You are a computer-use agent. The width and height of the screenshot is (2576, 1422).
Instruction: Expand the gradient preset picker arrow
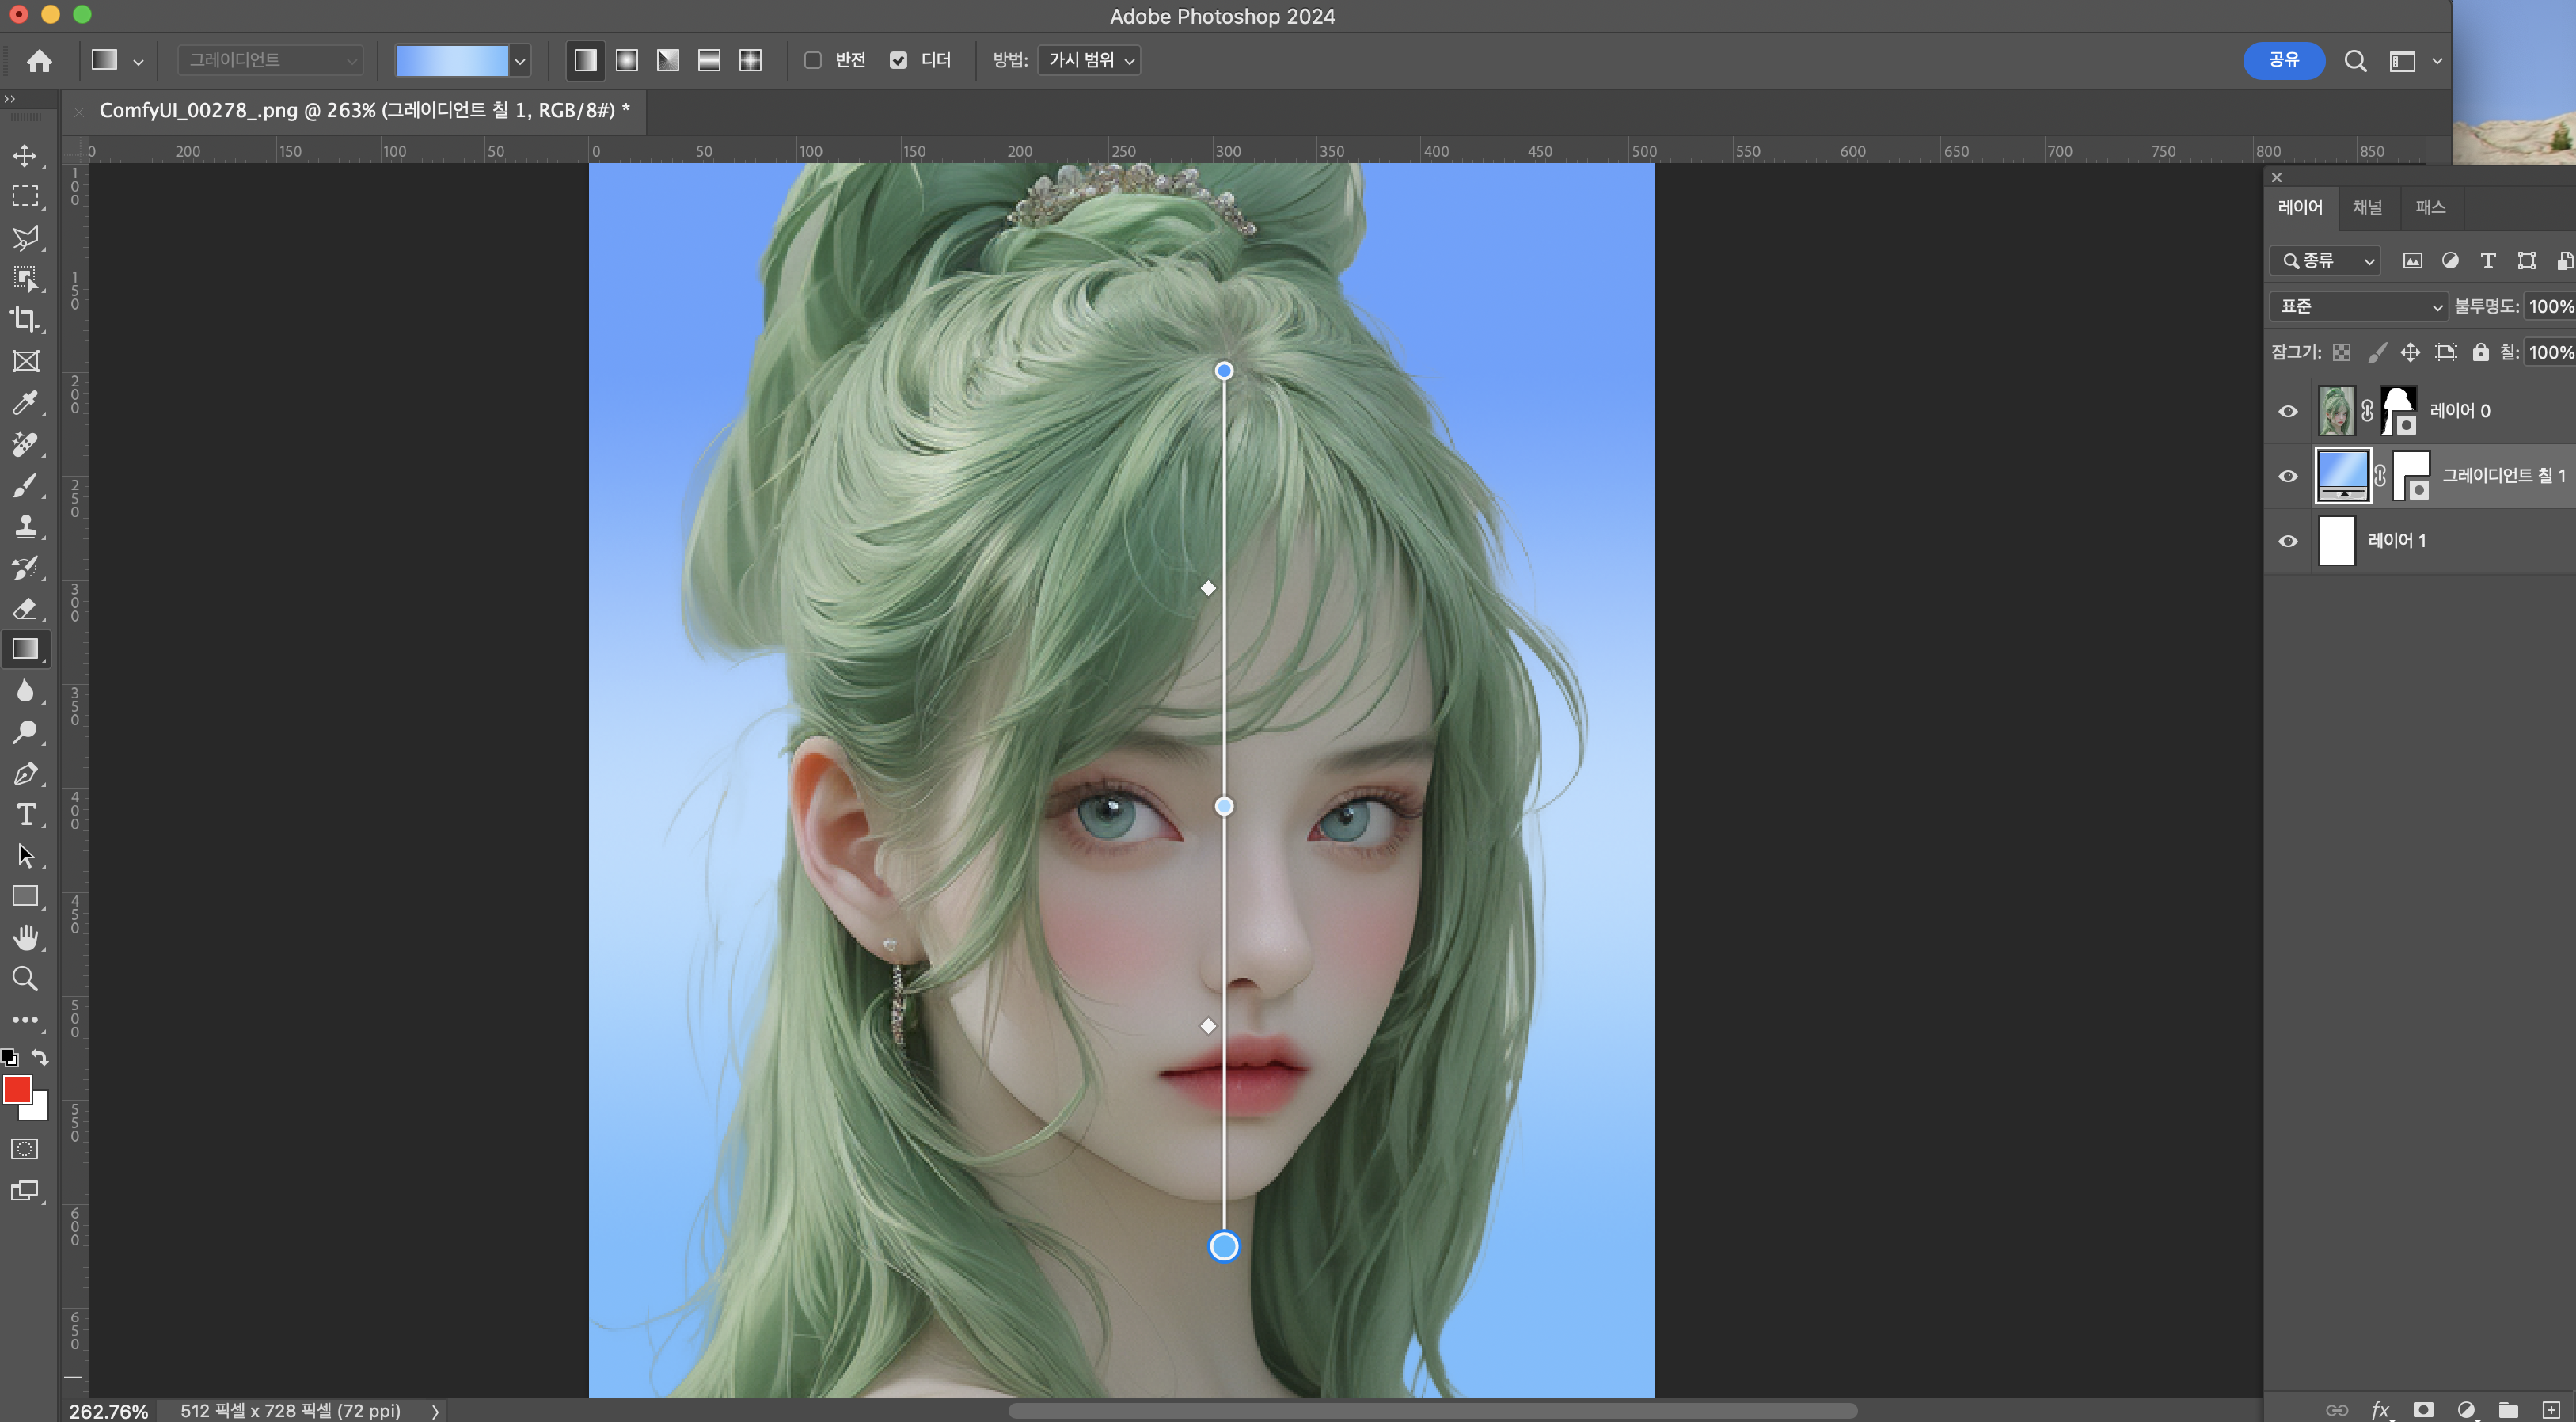coord(520,61)
